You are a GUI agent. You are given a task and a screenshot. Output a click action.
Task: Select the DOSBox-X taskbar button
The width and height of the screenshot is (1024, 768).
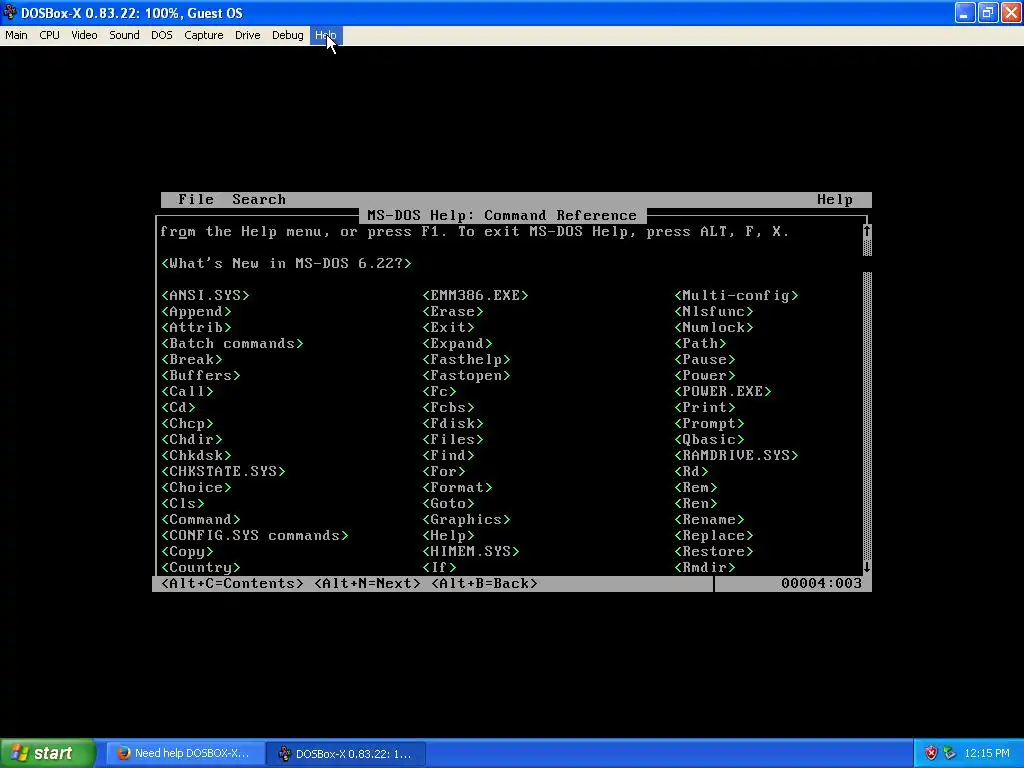point(346,753)
